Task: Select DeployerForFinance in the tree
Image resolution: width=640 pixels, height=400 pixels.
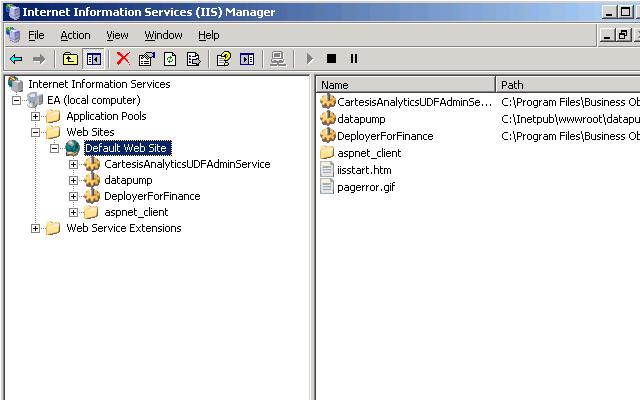Action: click(x=152, y=196)
